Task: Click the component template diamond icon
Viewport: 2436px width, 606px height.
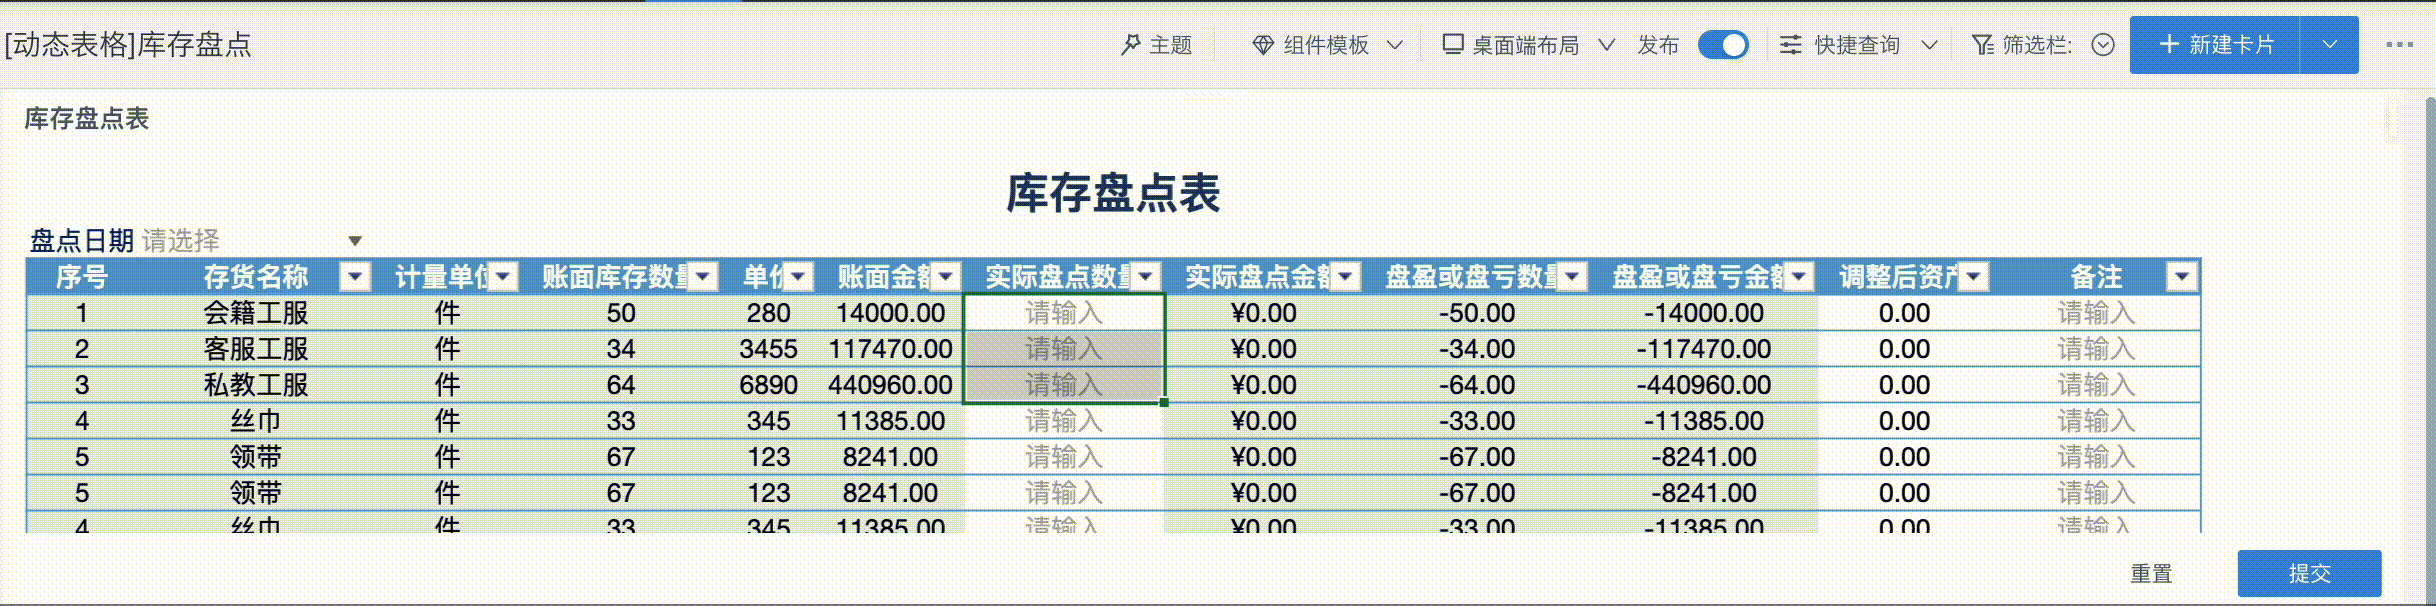Action: point(1263,45)
